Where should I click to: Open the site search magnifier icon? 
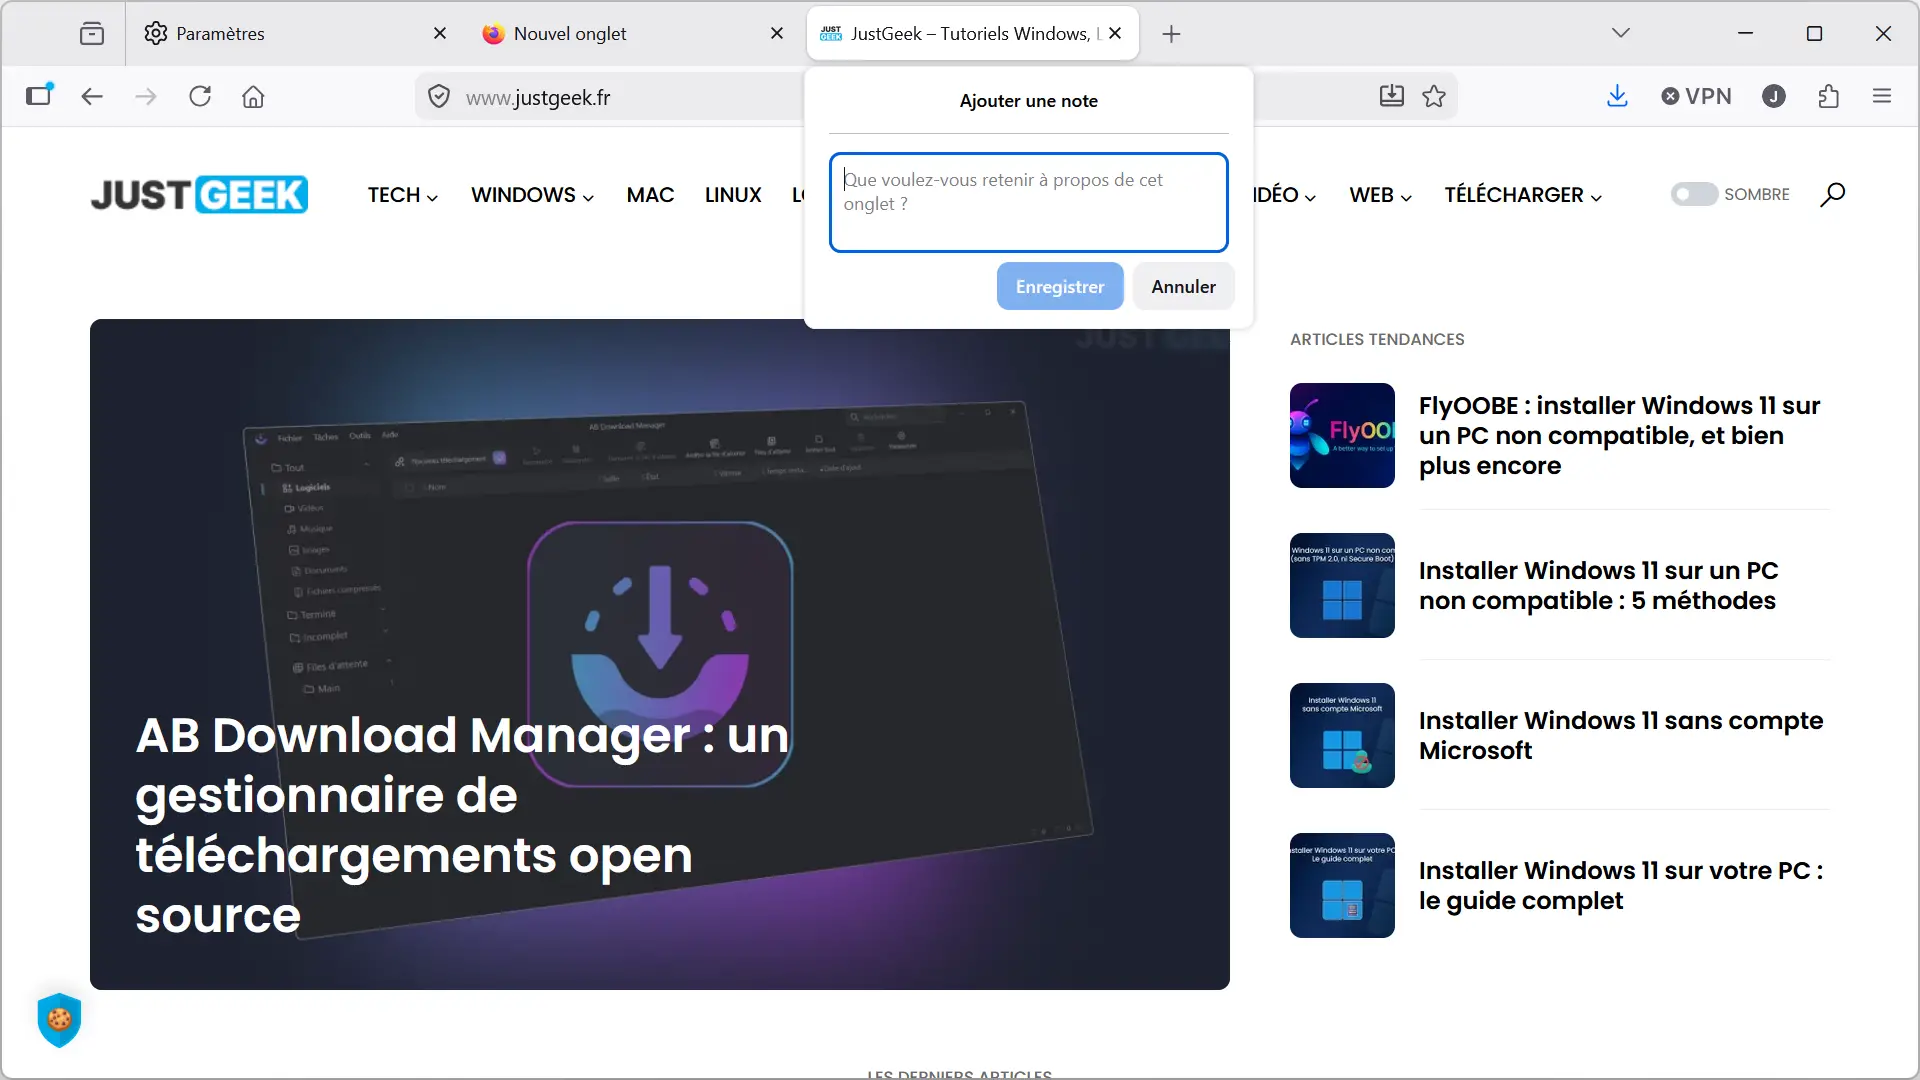1832,194
